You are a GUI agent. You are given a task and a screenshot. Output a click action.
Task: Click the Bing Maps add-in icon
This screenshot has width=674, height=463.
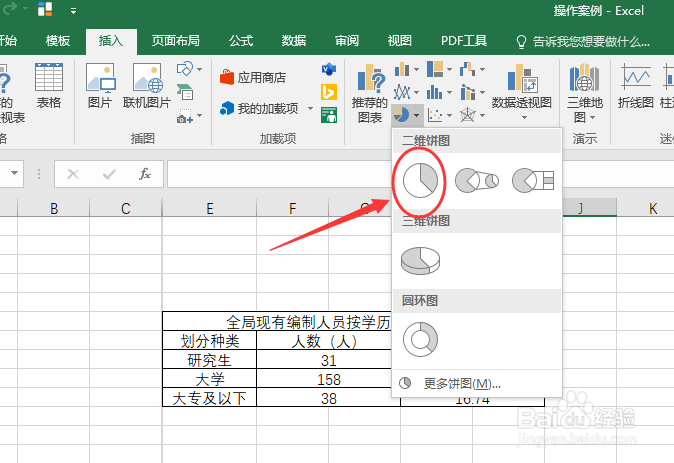[329, 92]
